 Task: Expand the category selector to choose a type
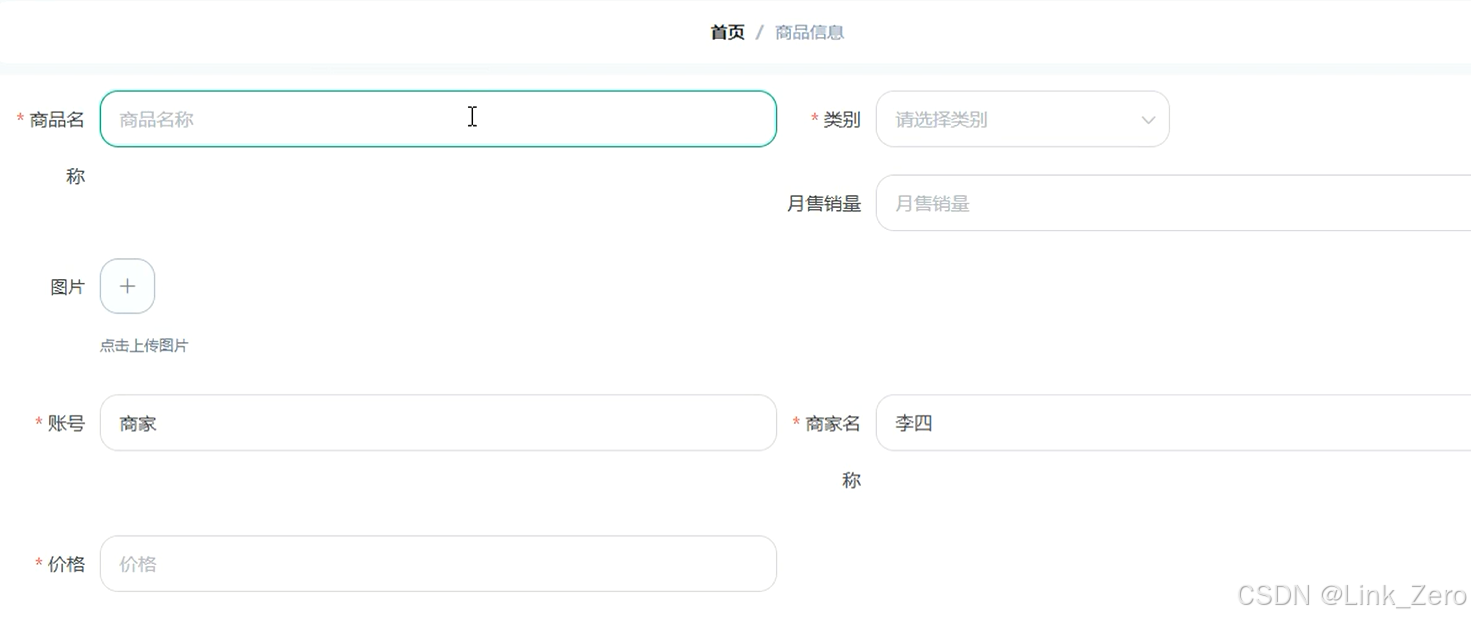[x=1020, y=118]
